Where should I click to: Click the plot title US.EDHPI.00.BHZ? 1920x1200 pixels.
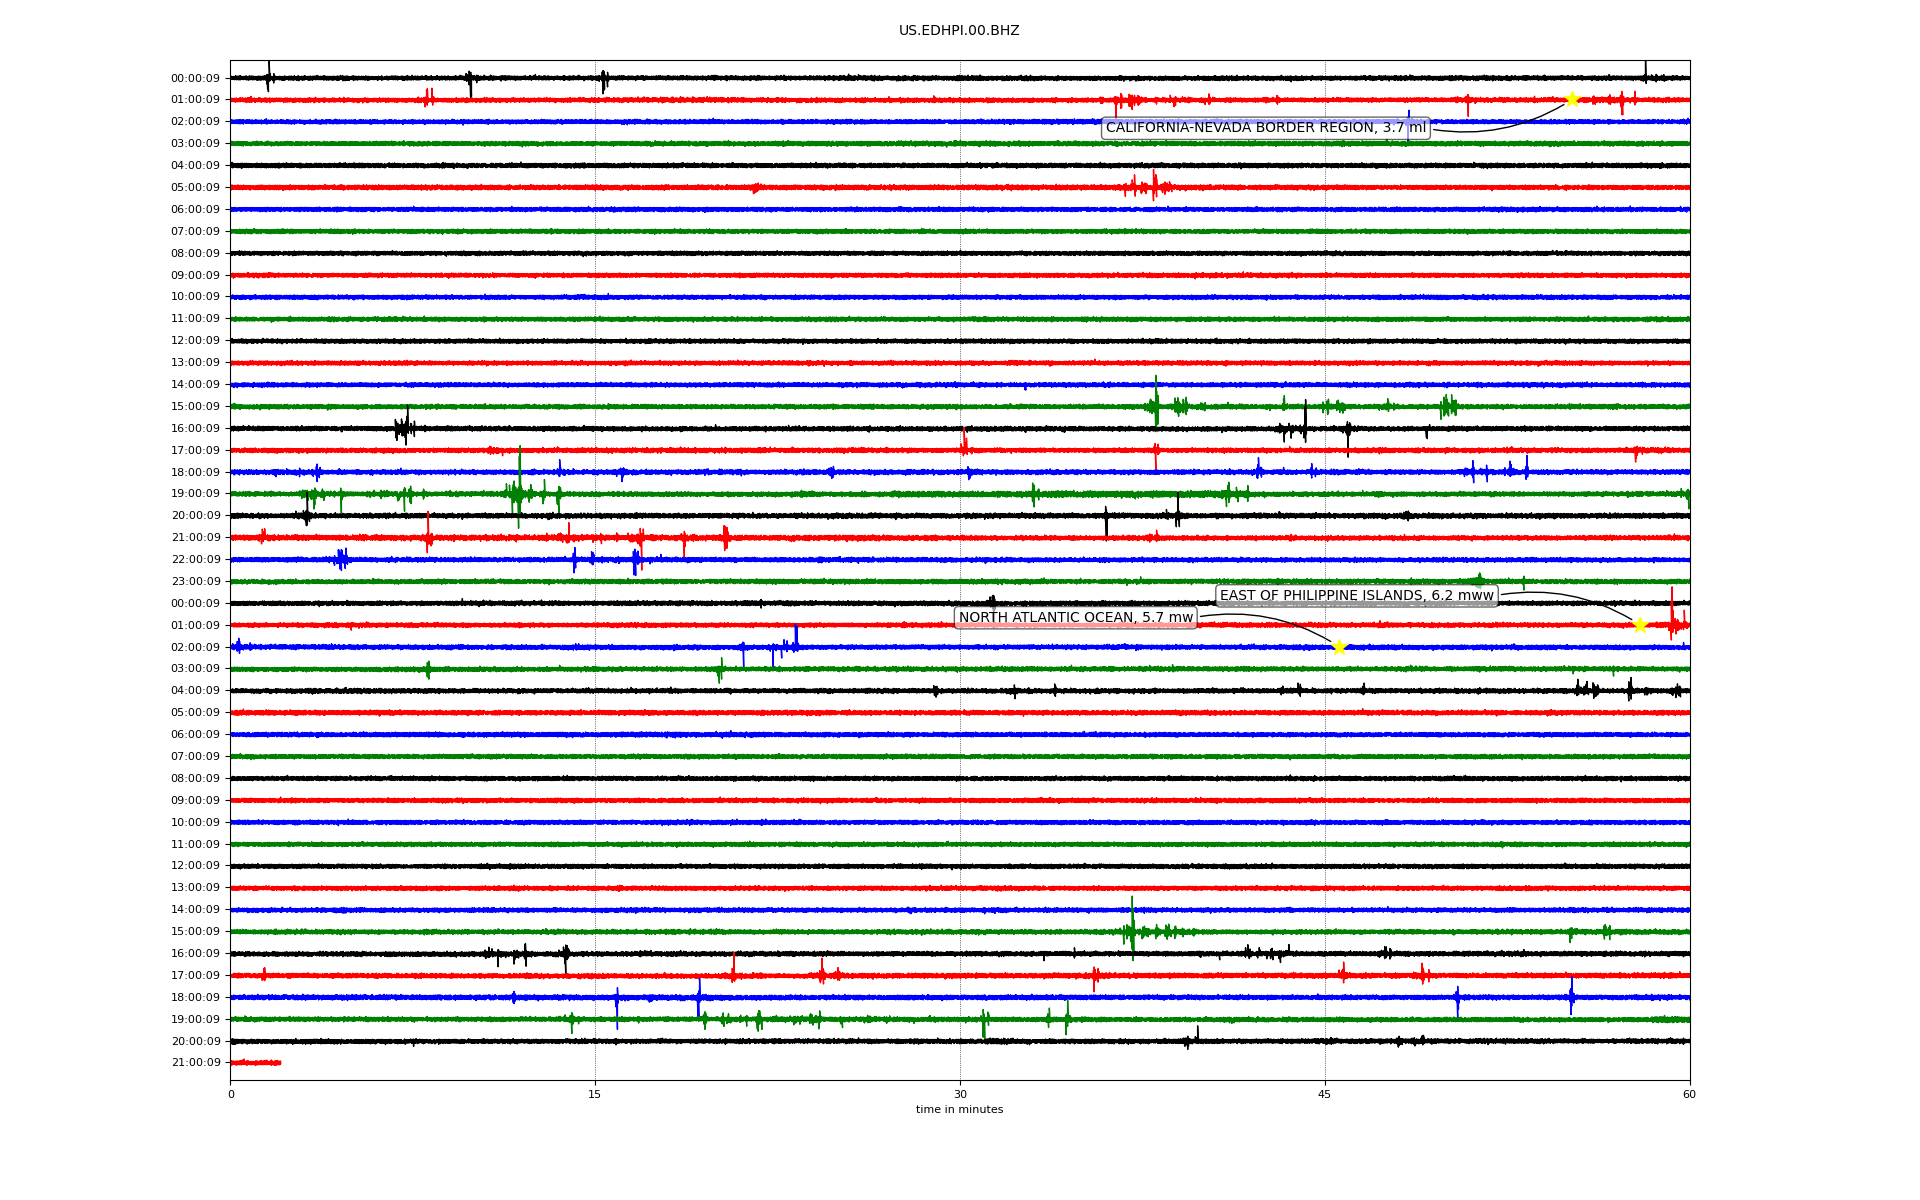pyautogui.click(x=959, y=31)
